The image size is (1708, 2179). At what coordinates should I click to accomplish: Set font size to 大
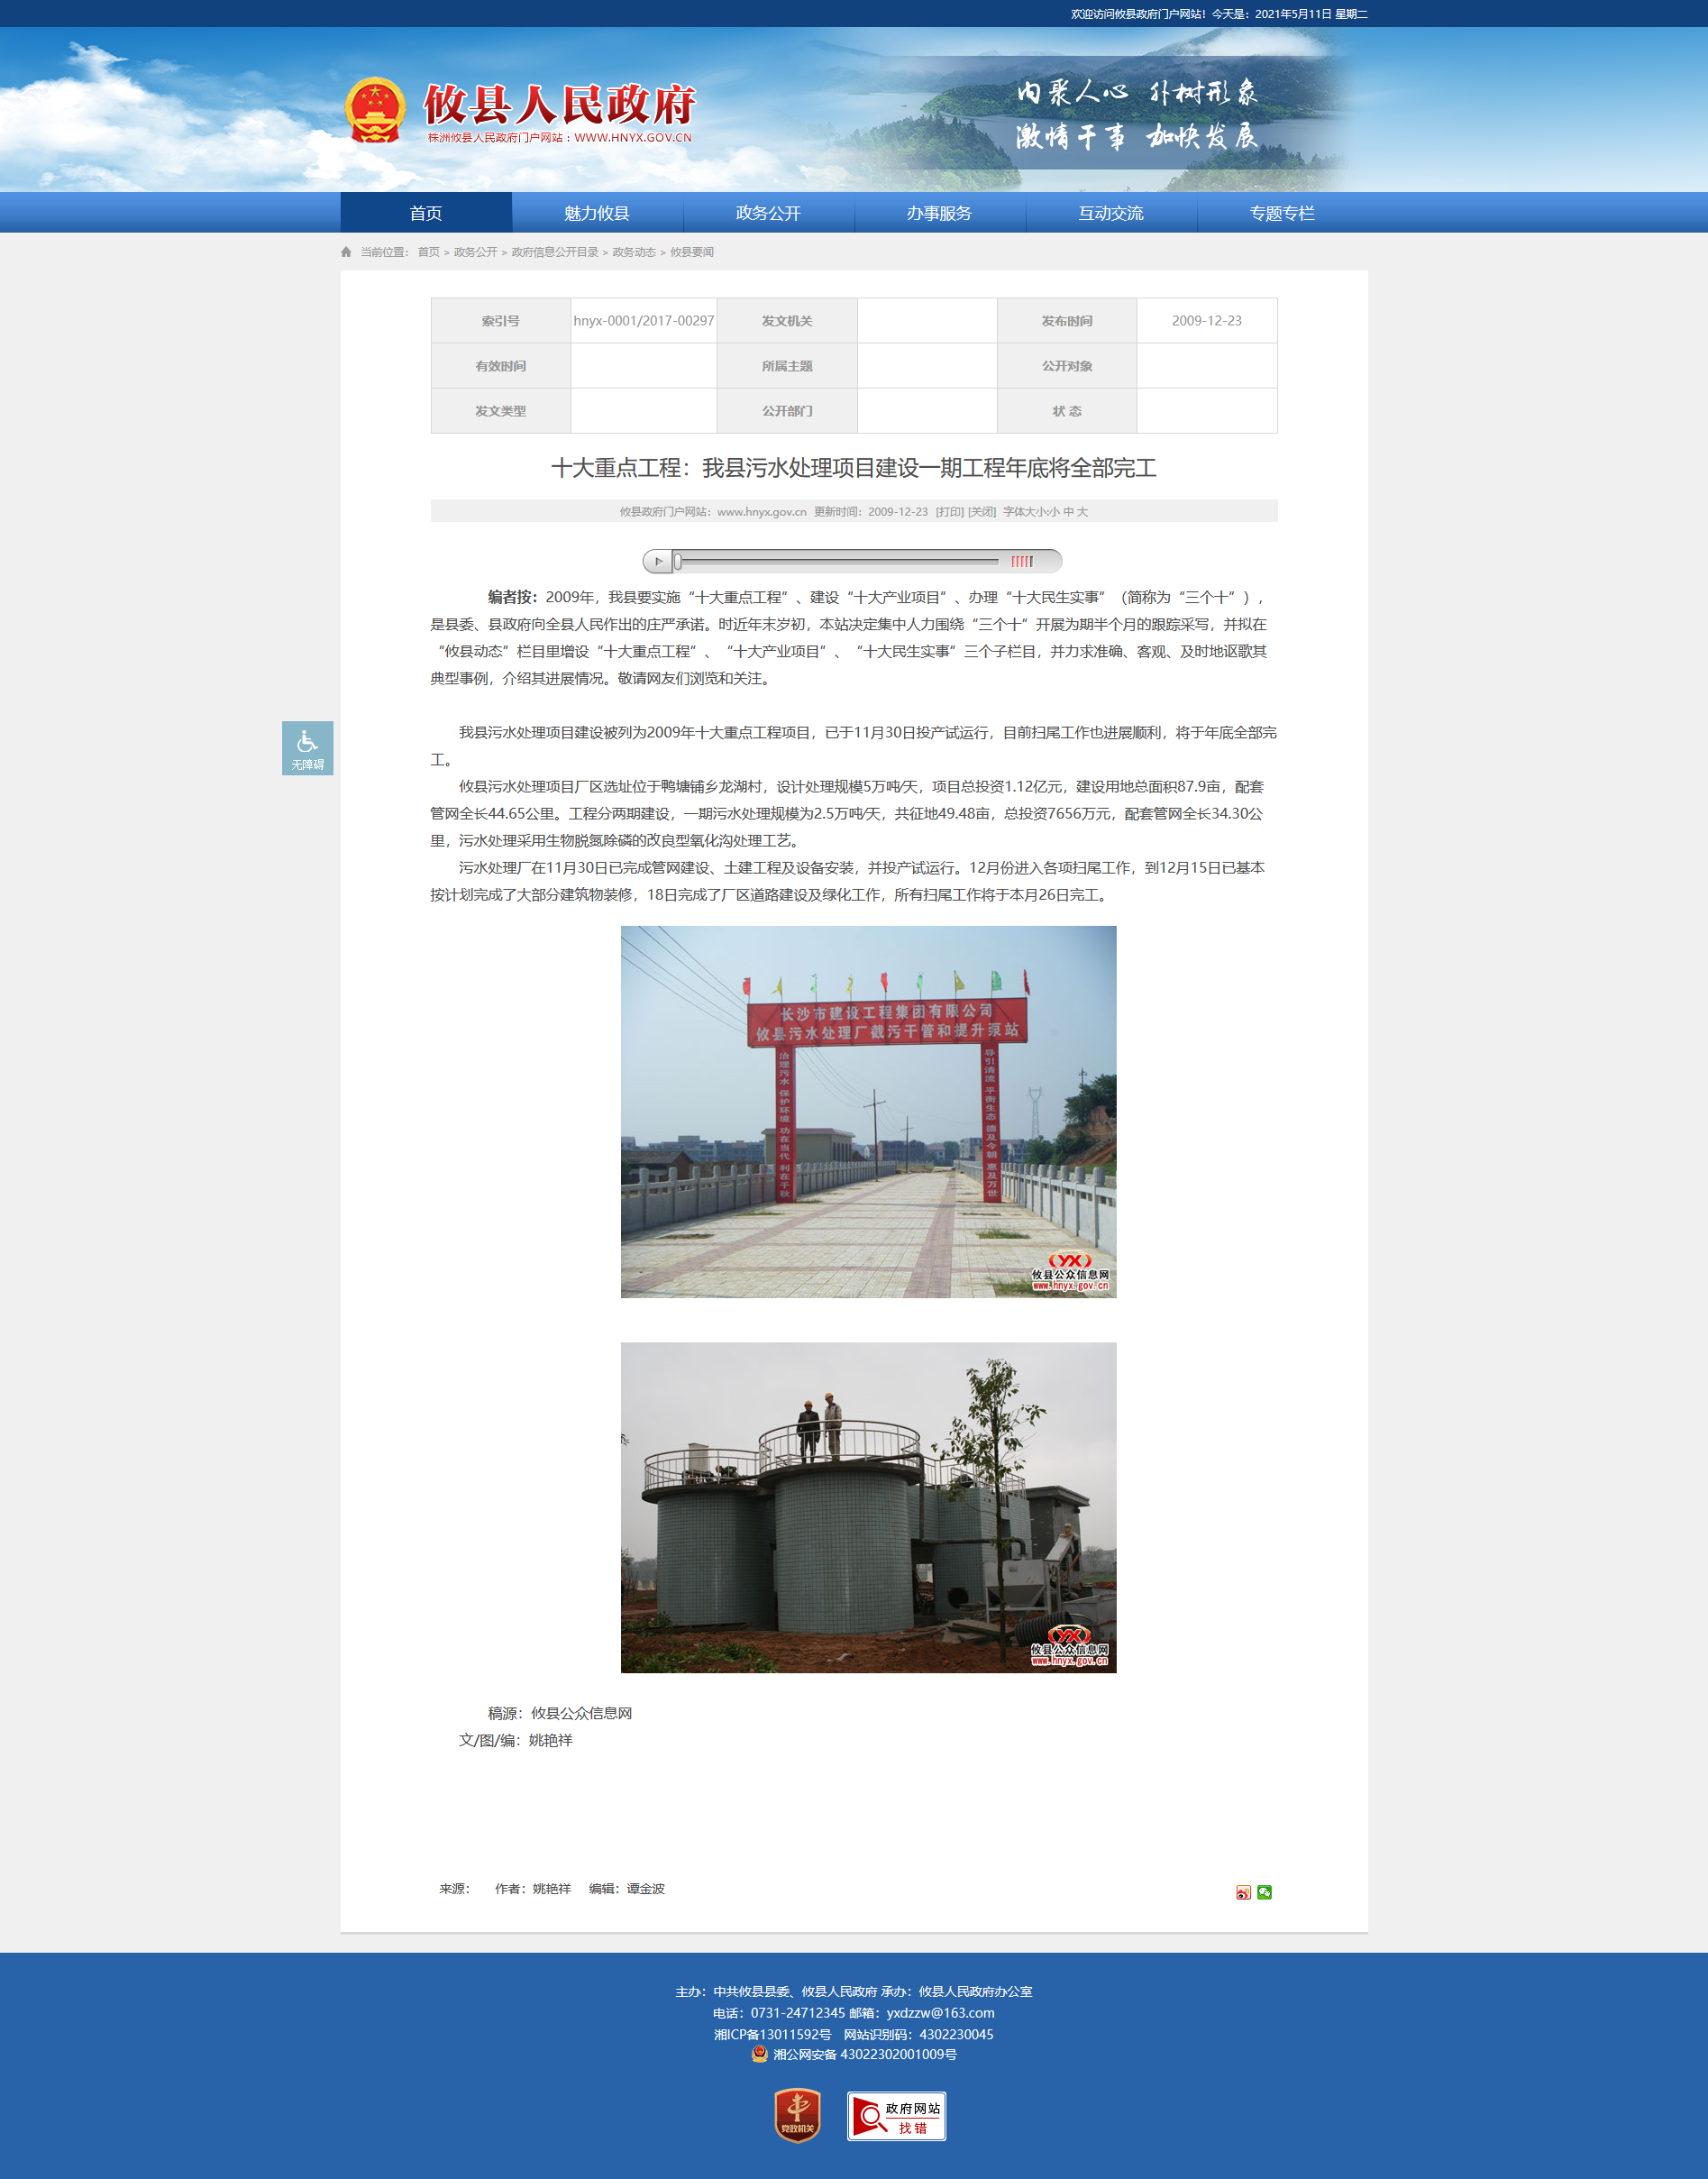1083,512
